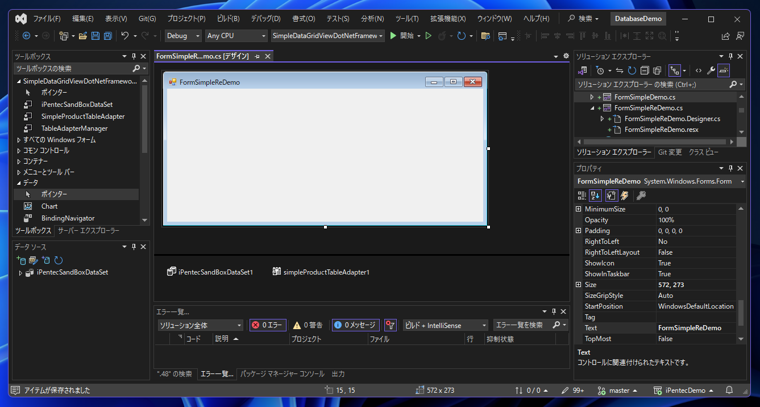Click the Share icon in the title toolbar
This screenshot has width=760, height=407.
point(726,36)
